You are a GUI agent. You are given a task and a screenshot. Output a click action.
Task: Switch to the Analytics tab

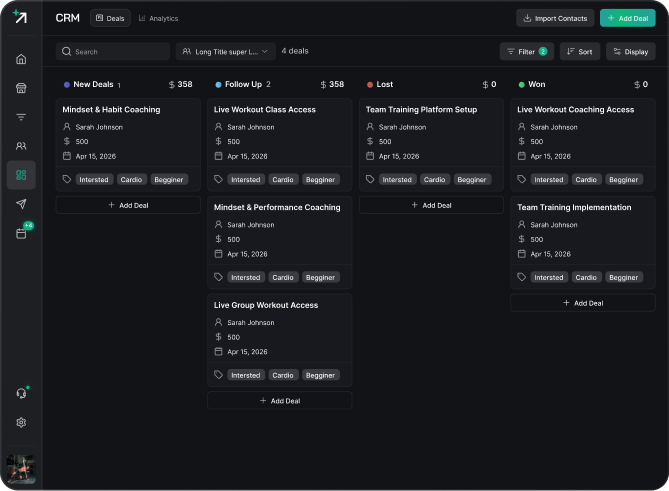[x=158, y=18]
